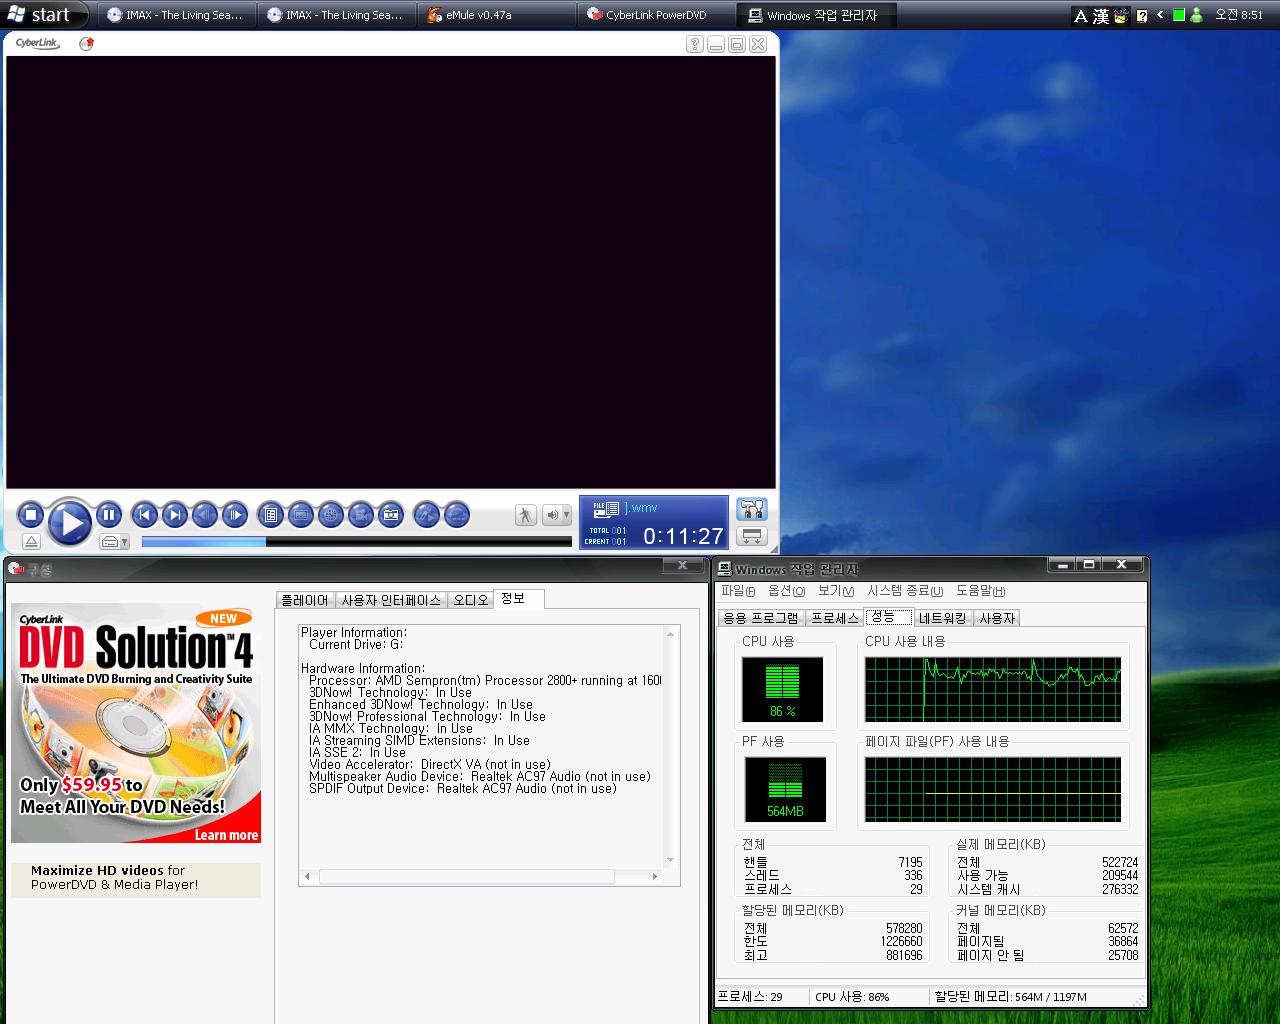Click the PowerDVD help question mark button
The width and height of the screenshot is (1280, 1024).
click(695, 44)
